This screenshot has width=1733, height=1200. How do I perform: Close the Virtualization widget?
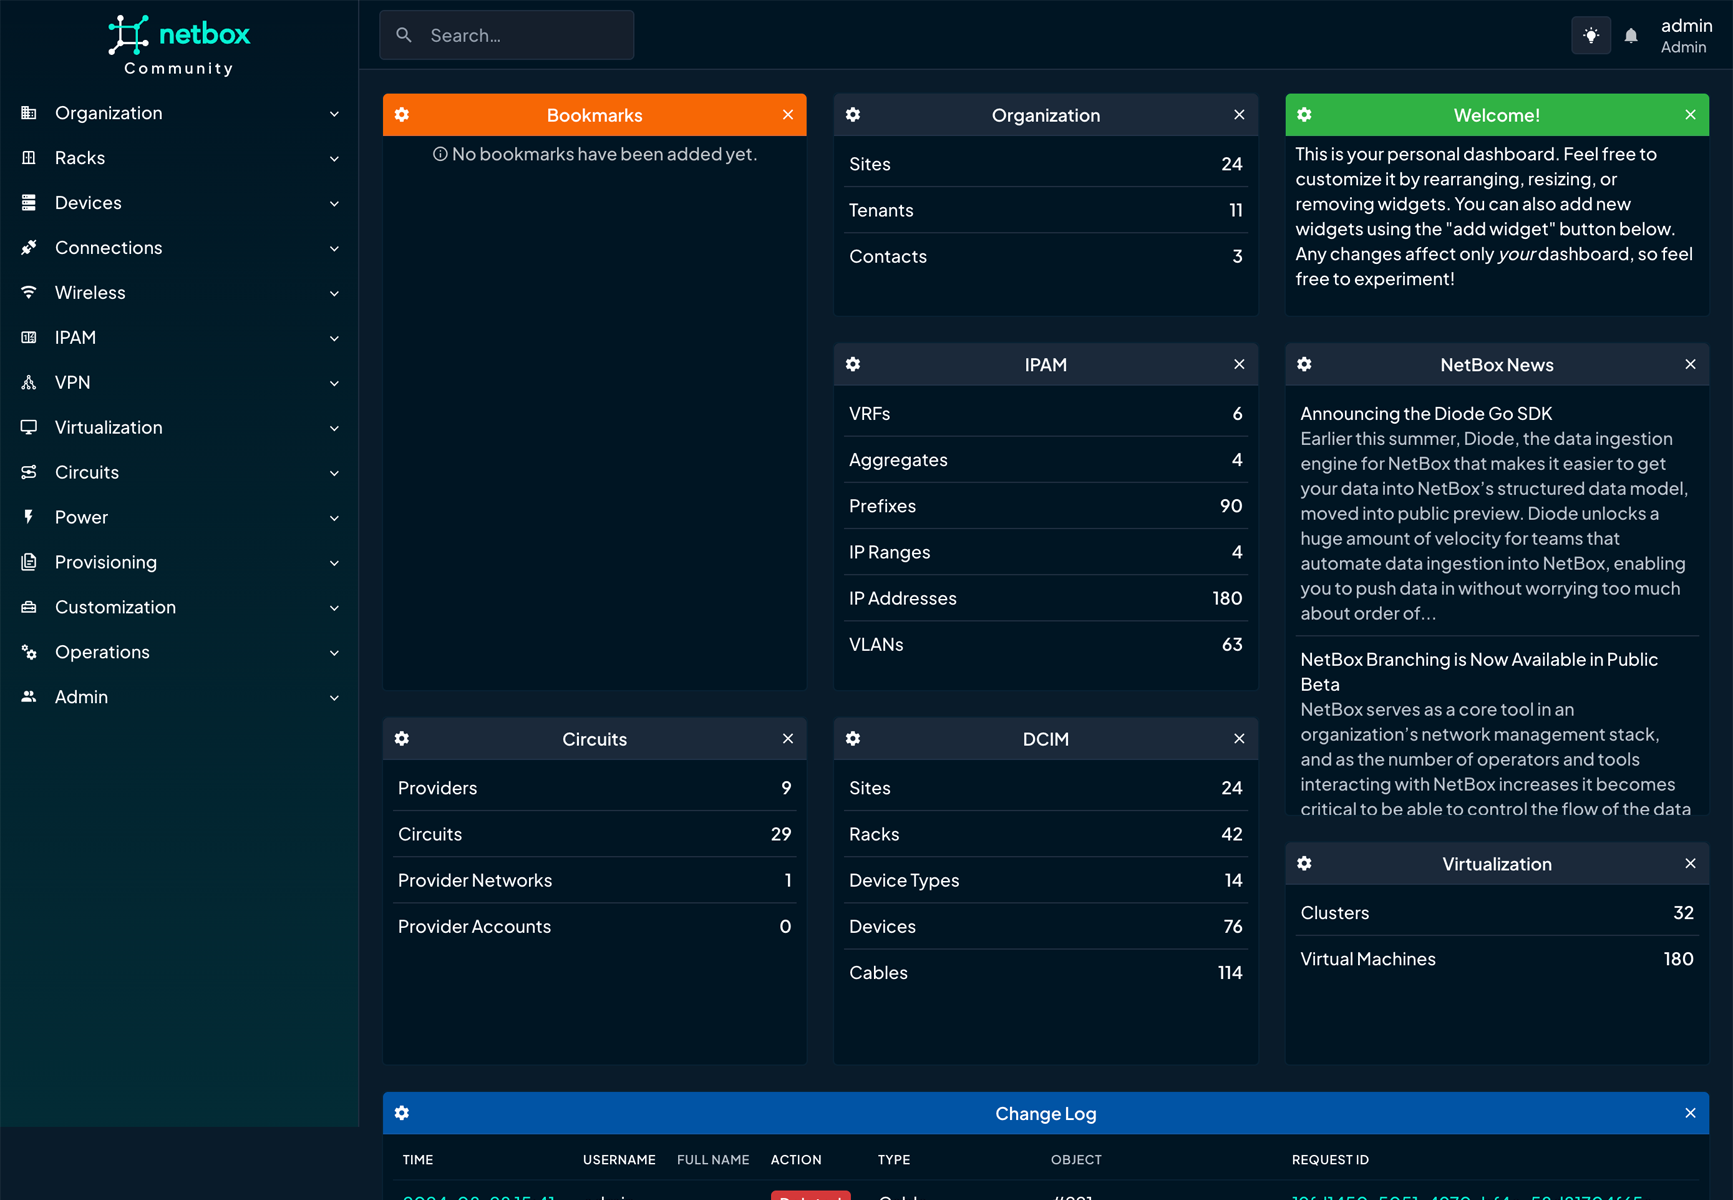tap(1690, 863)
